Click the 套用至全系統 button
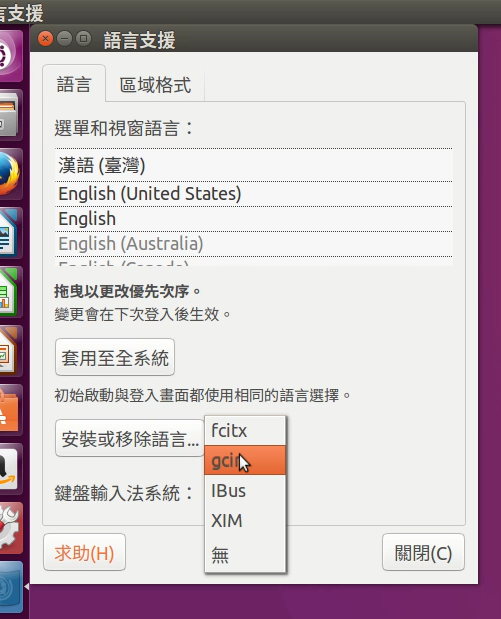The width and height of the screenshot is (501, 619). coord(115,357)
